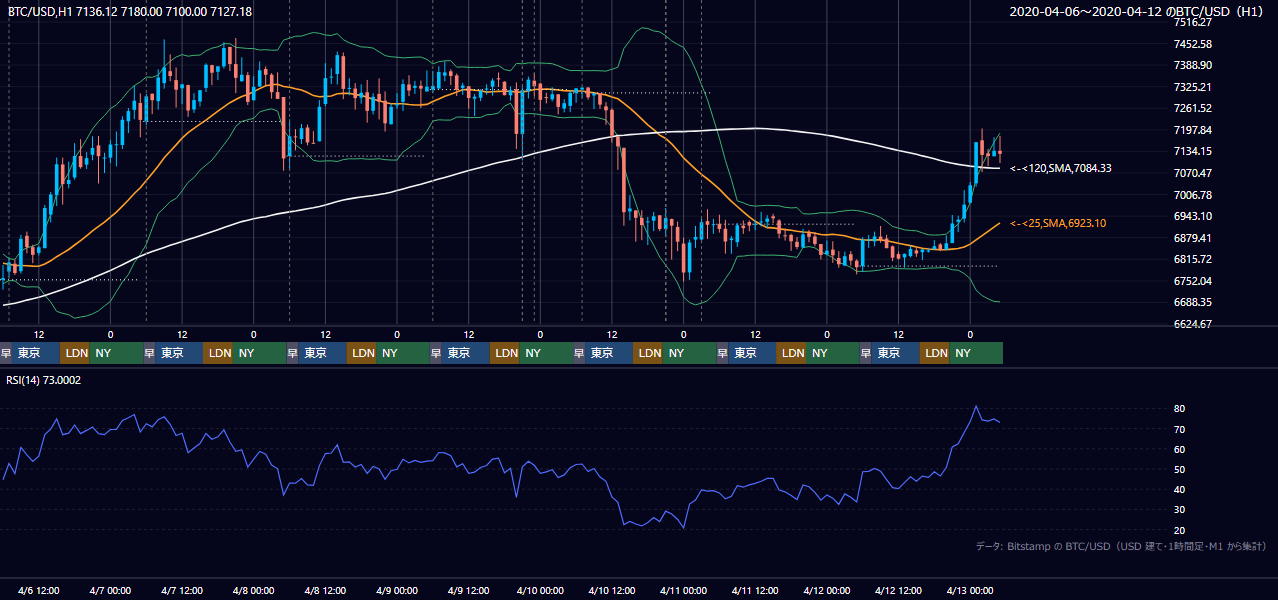Click the 4/6 12:00 date label
This screenshot has height=600, width=1278.
(x=39, y=591)
